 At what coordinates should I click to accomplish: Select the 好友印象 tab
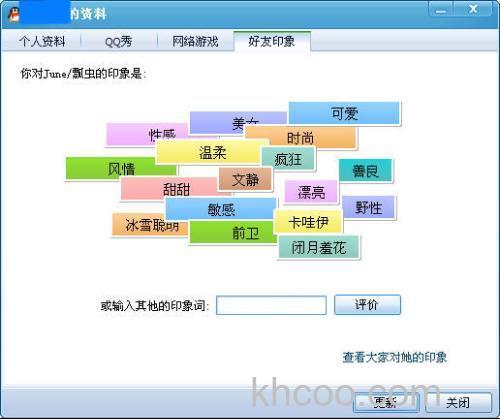point(272,41)
